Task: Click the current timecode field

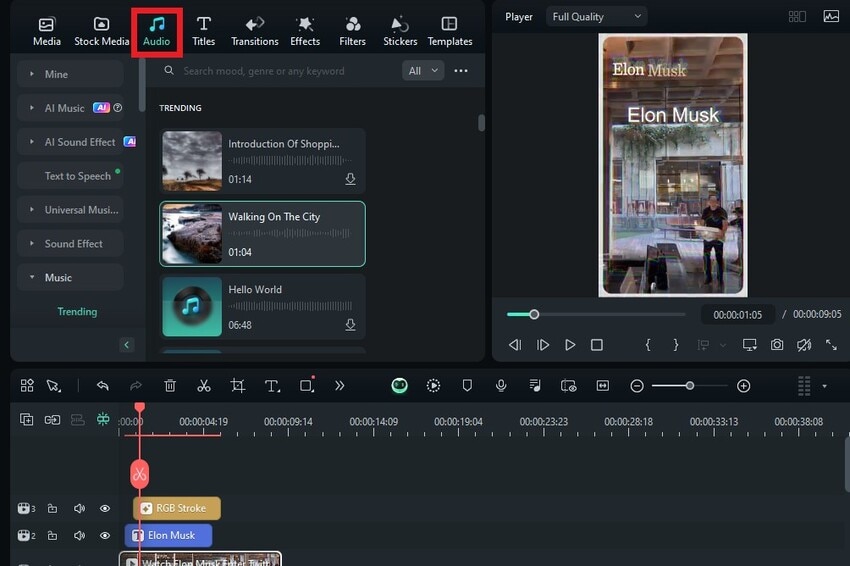Action: (x=737, y=314)
